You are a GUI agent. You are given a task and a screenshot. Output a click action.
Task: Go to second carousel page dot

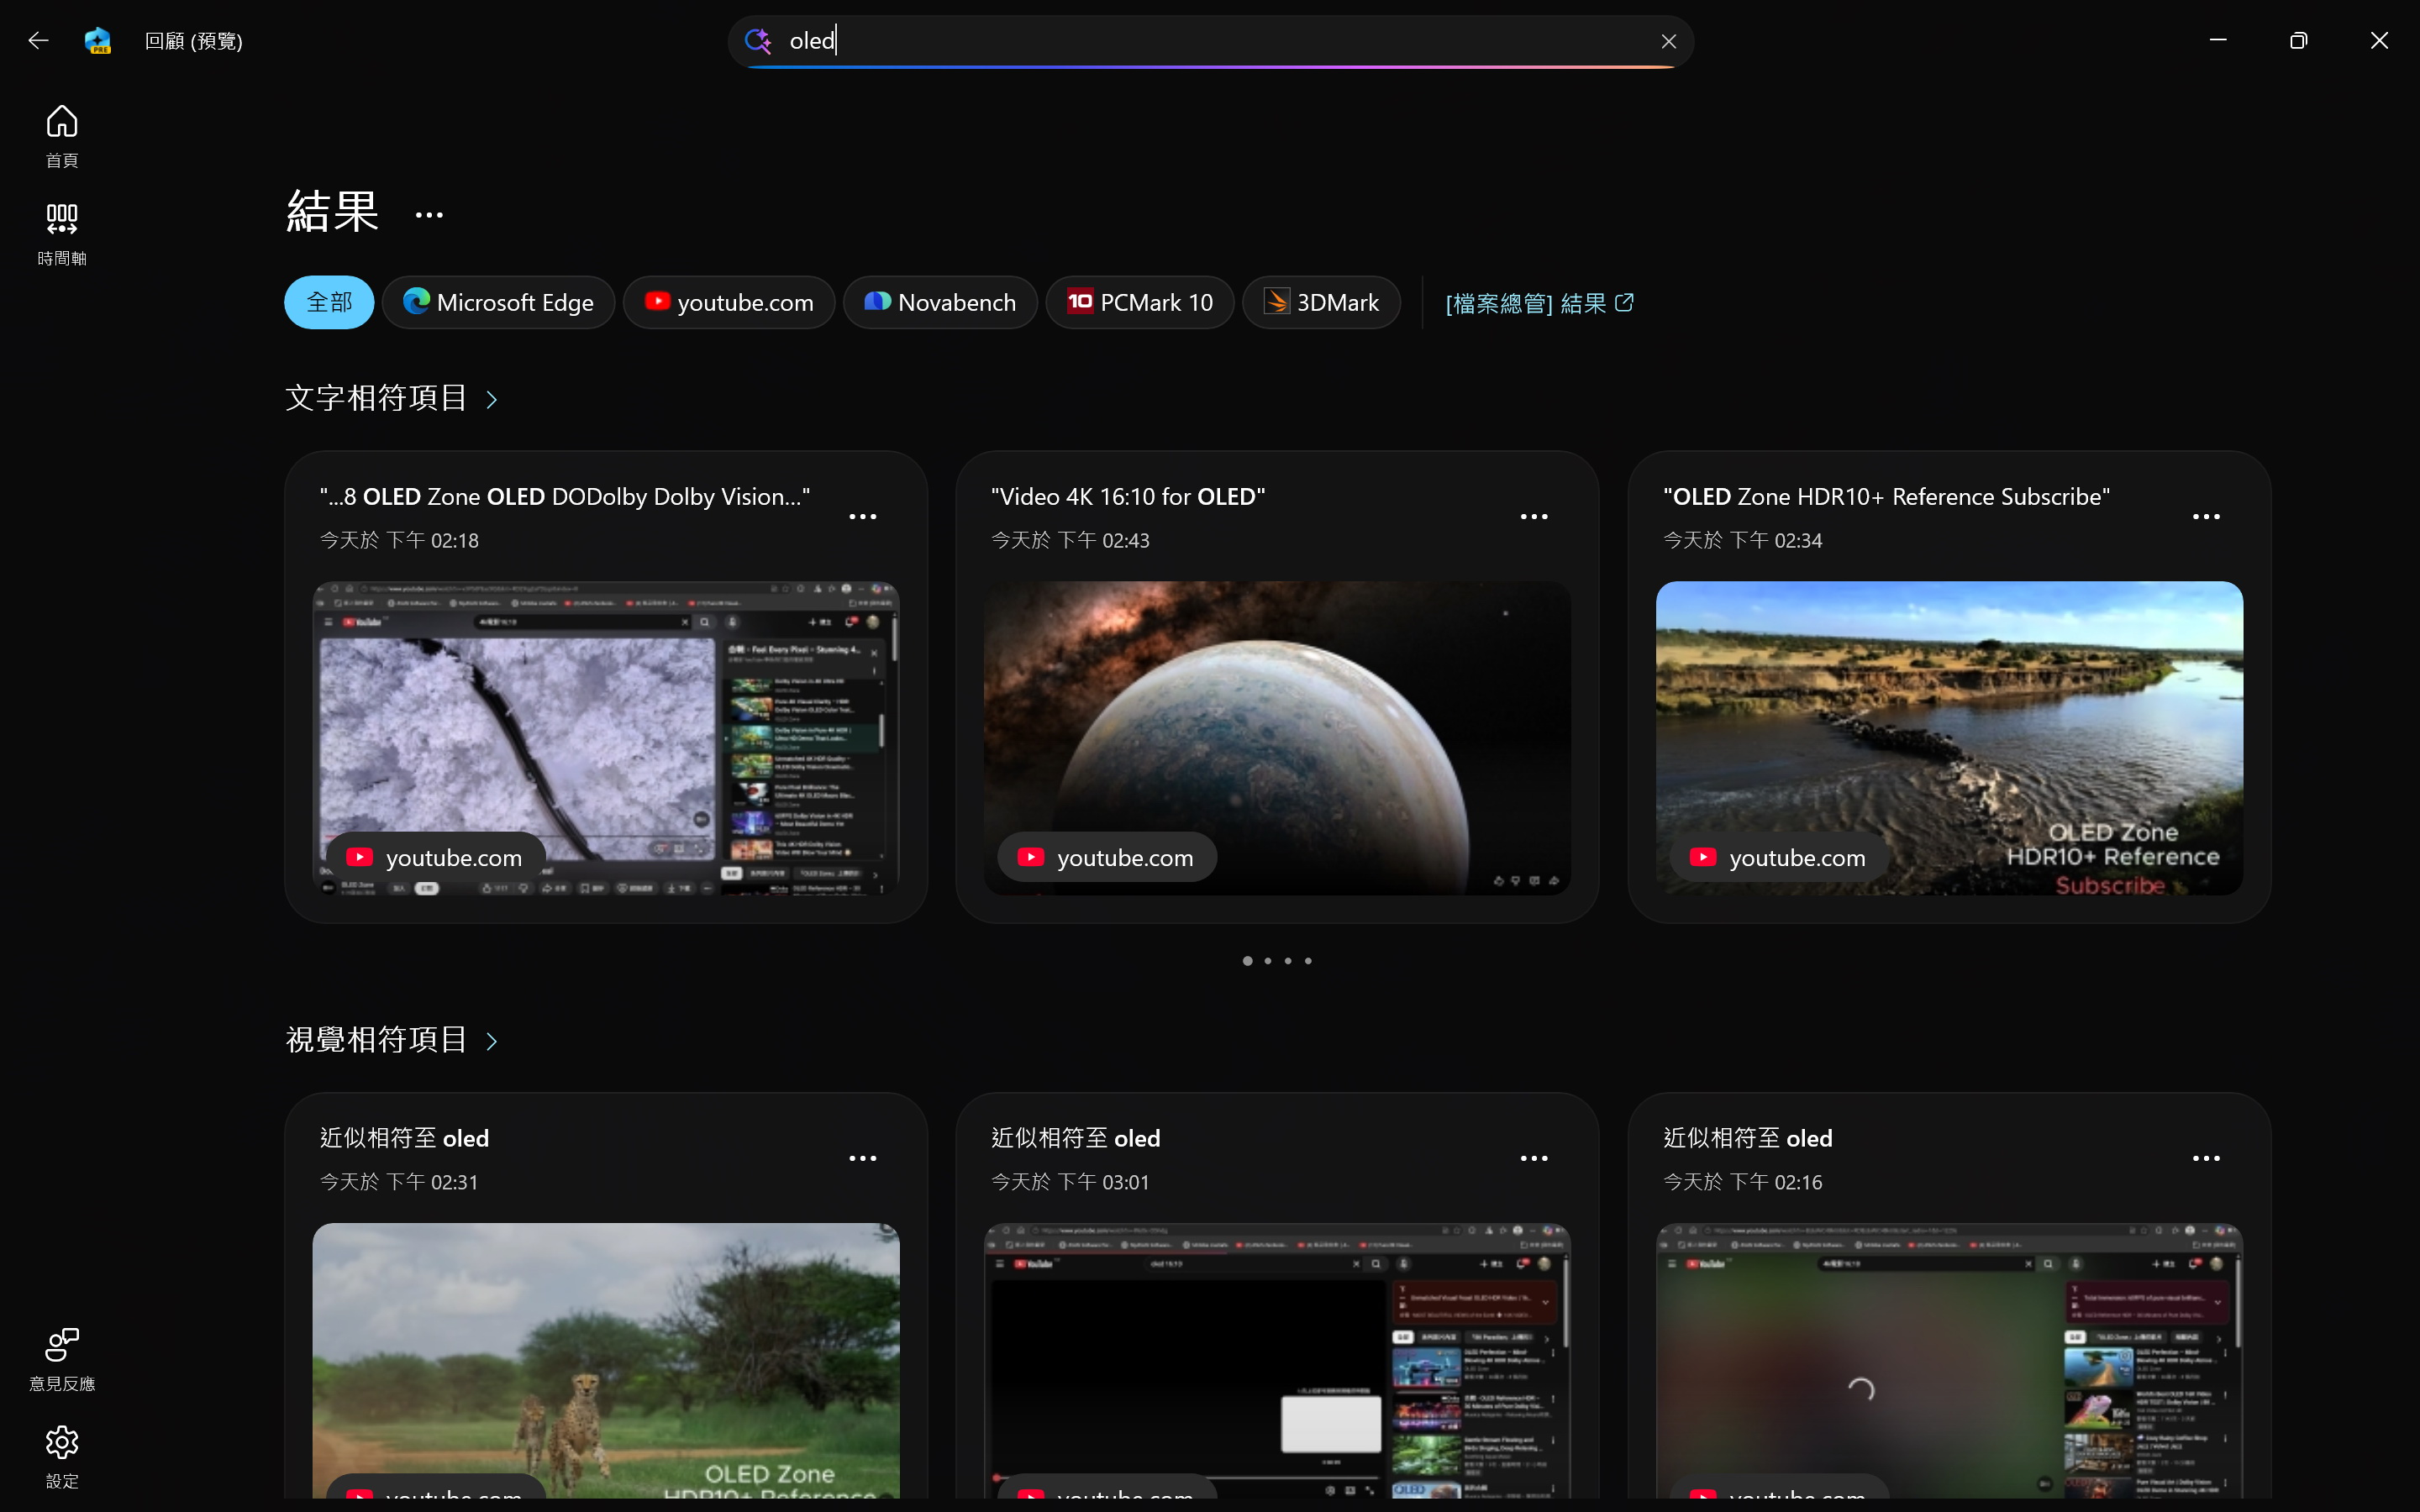[x=1268, y=961]
